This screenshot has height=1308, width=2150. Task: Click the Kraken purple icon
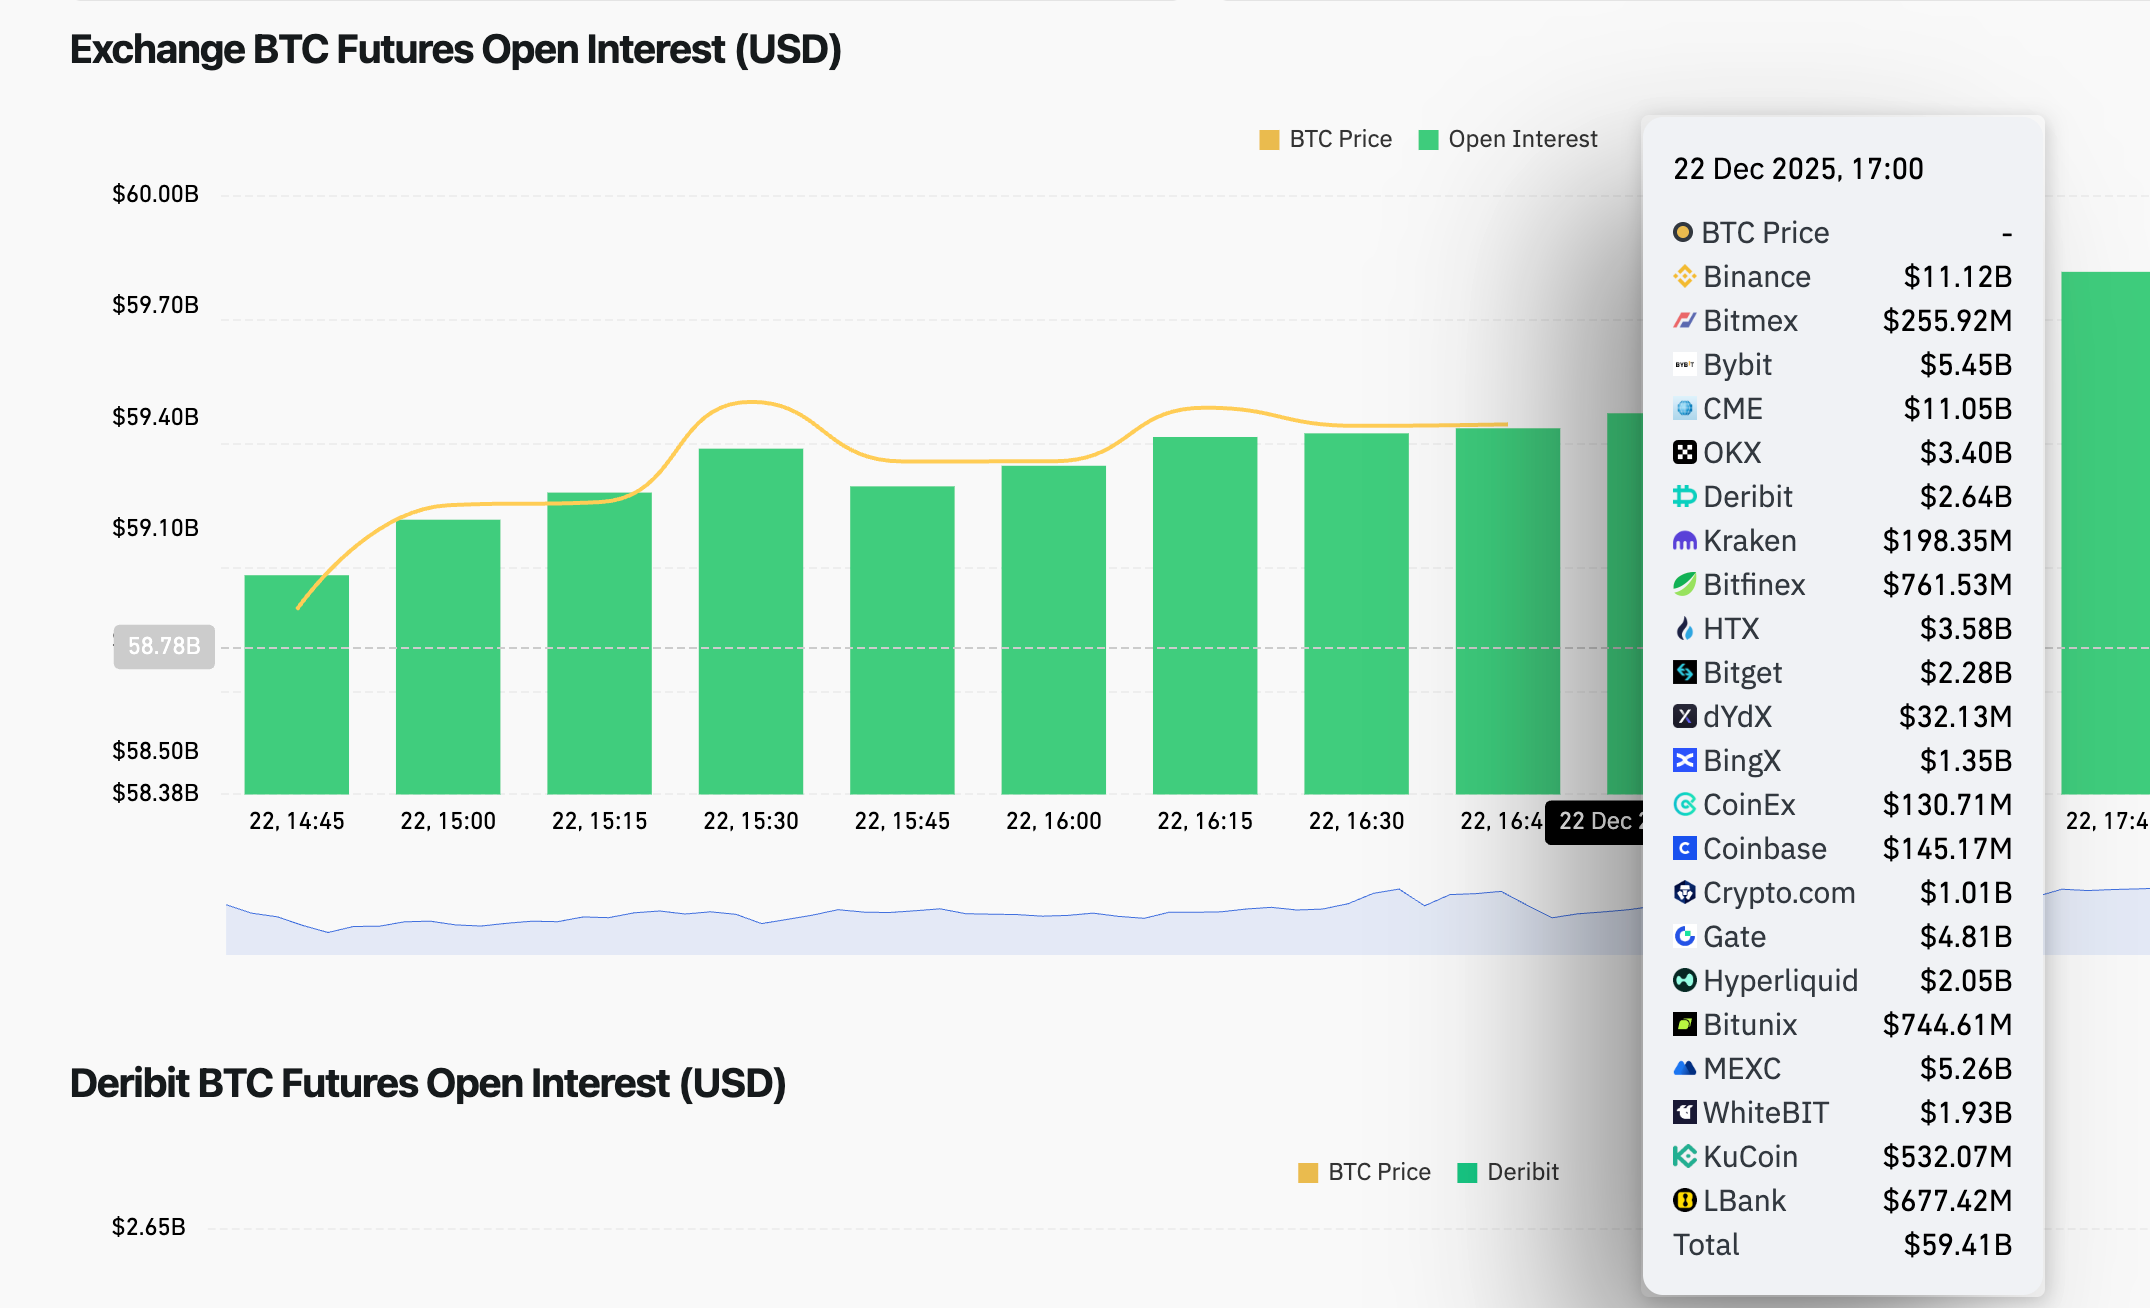pos(1685,540)
